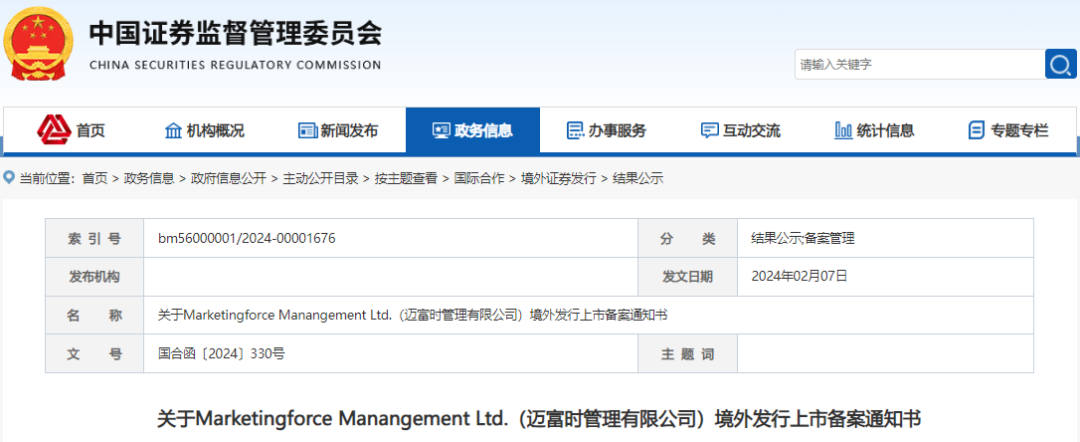Click the date 2024年02月07日

pyautogui.click(x=800, y=277)
